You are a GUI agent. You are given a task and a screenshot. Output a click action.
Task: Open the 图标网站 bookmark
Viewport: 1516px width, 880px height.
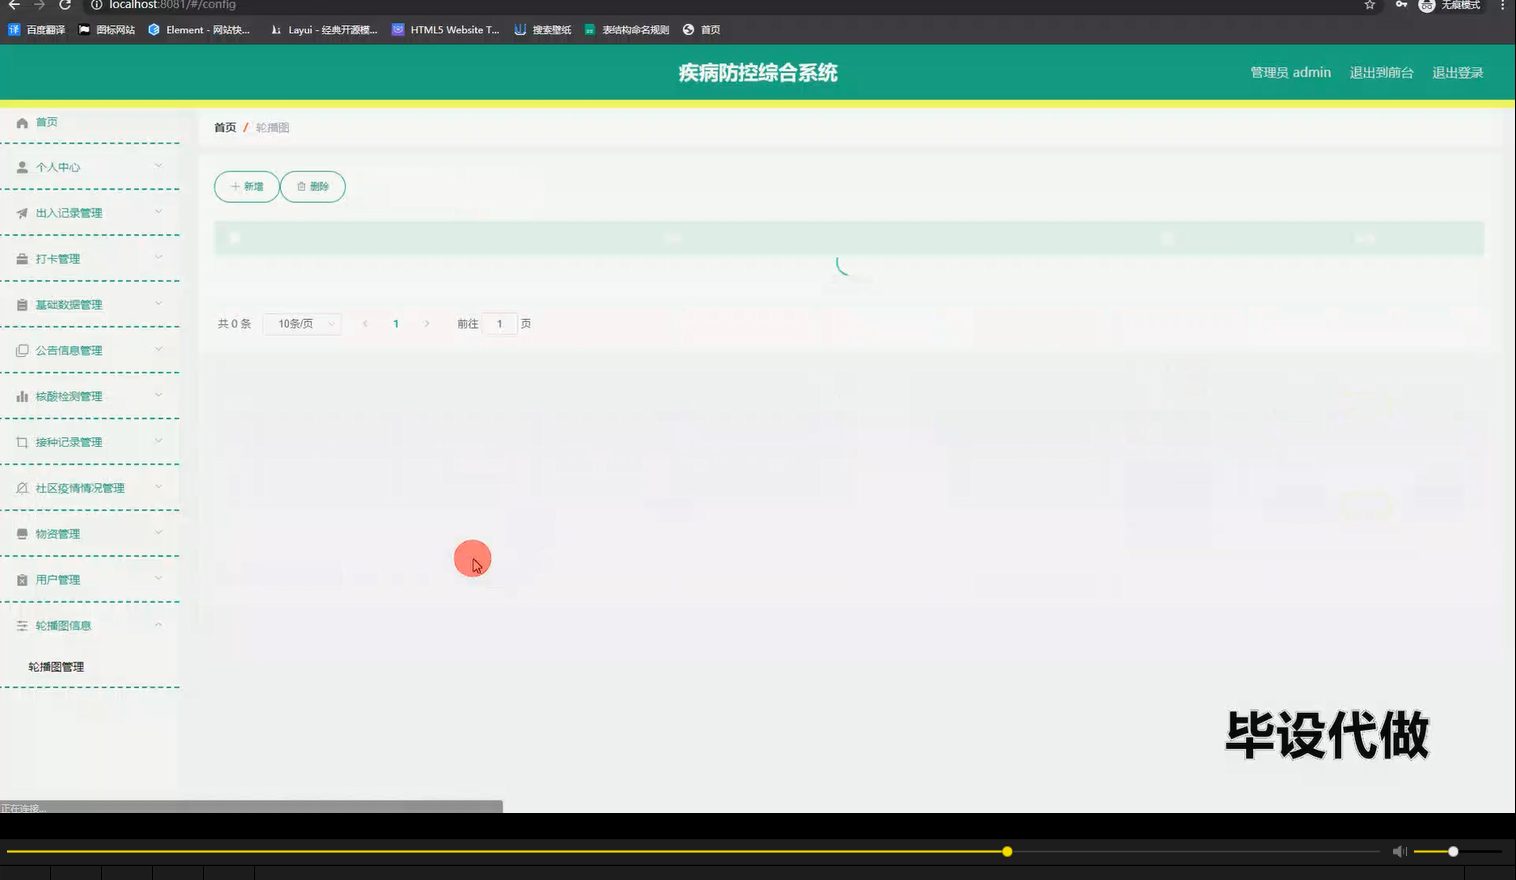pos(107,30)
